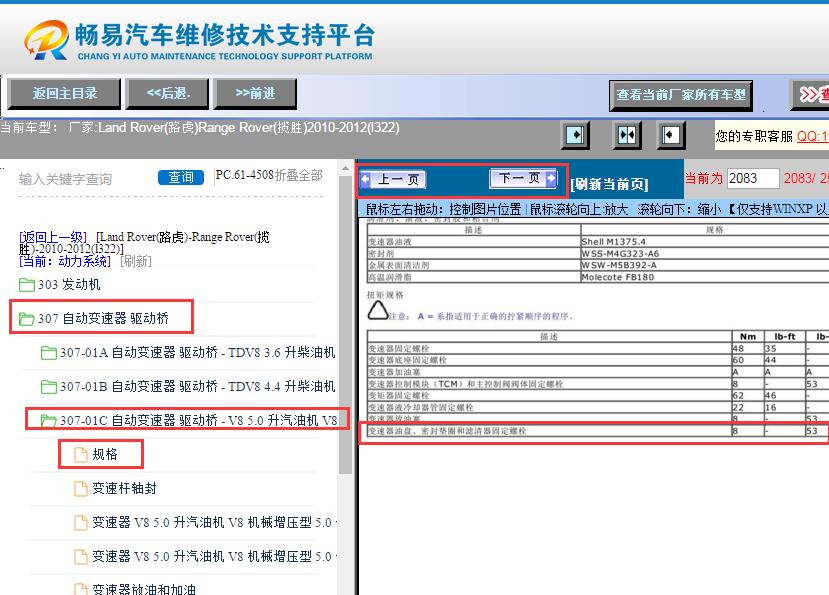Click the 变速器液冷却器管固定螺栓 row
This screenshot has width=829, height=595.
pos(598,407)
